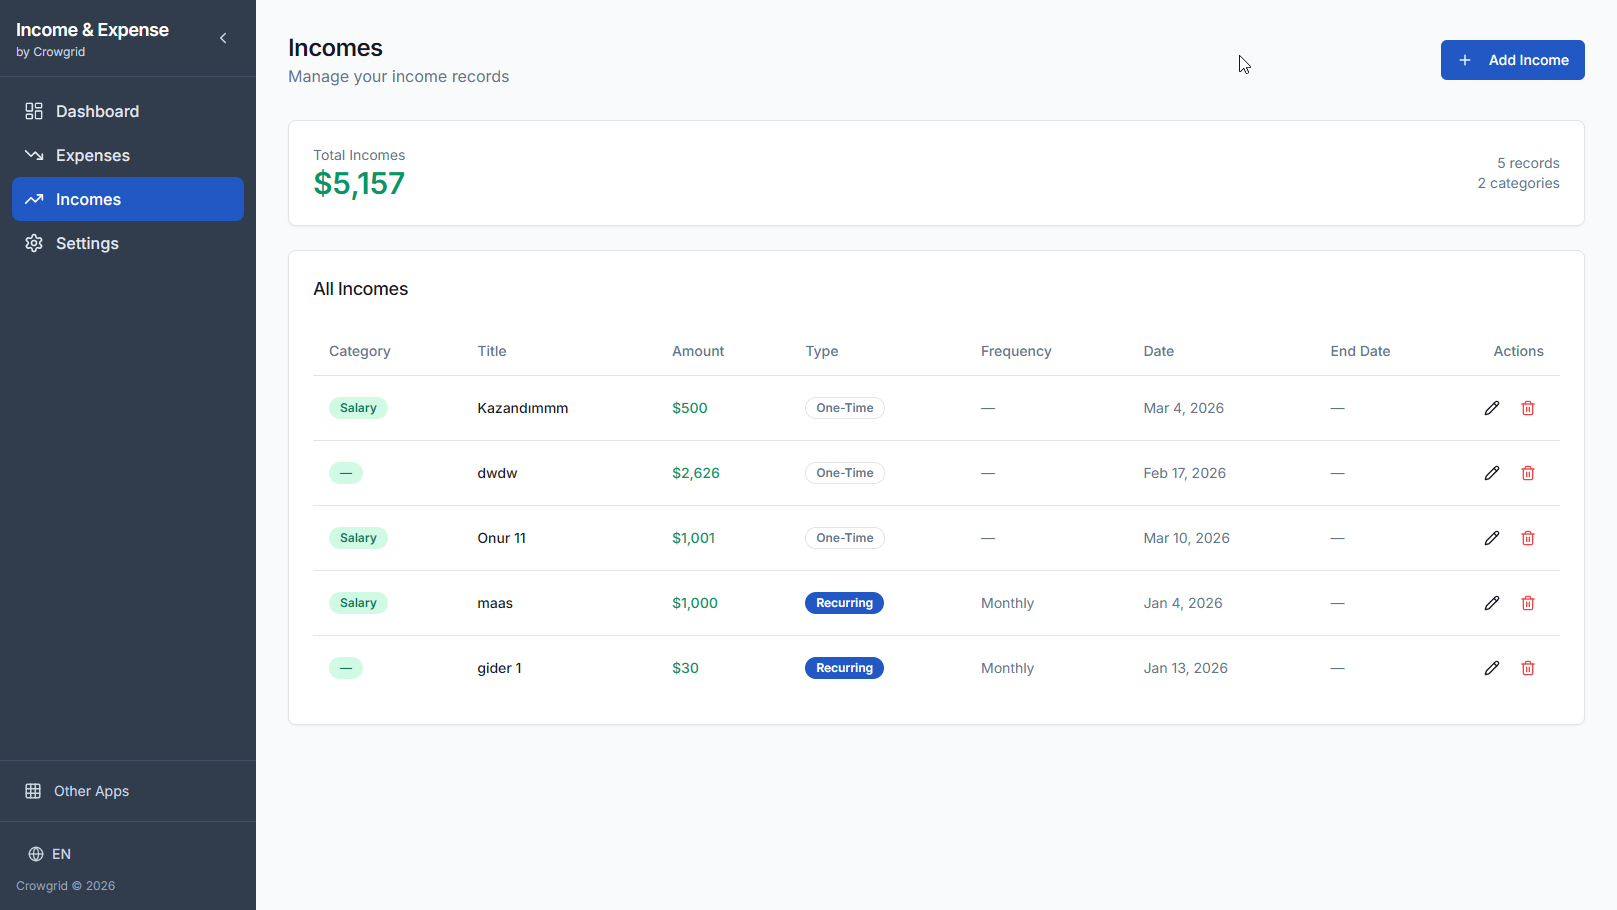Click the $5,157 Total Incomes figure
1617x910 pixels.
[359, 183]
